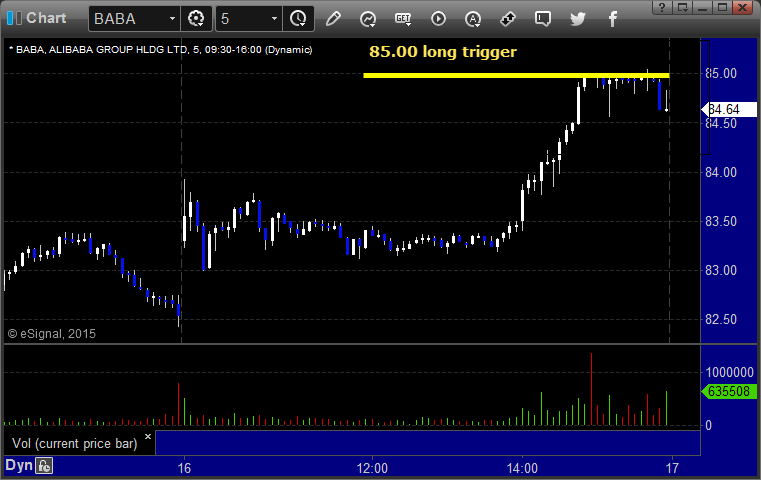Click the 85.00 long trigger text annotation
The height and width of the screenshot is (480, 761).
443,51
